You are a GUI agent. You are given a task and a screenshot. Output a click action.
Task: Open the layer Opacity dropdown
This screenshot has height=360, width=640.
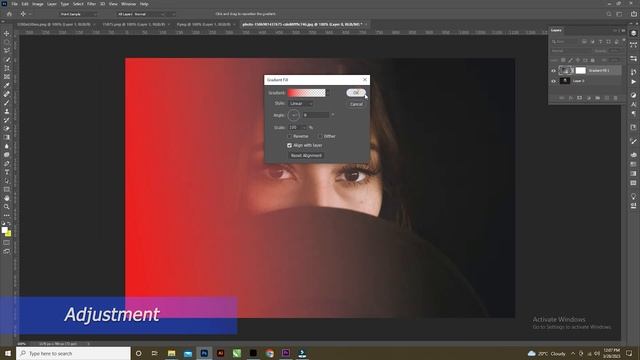[x=615, y=51]
